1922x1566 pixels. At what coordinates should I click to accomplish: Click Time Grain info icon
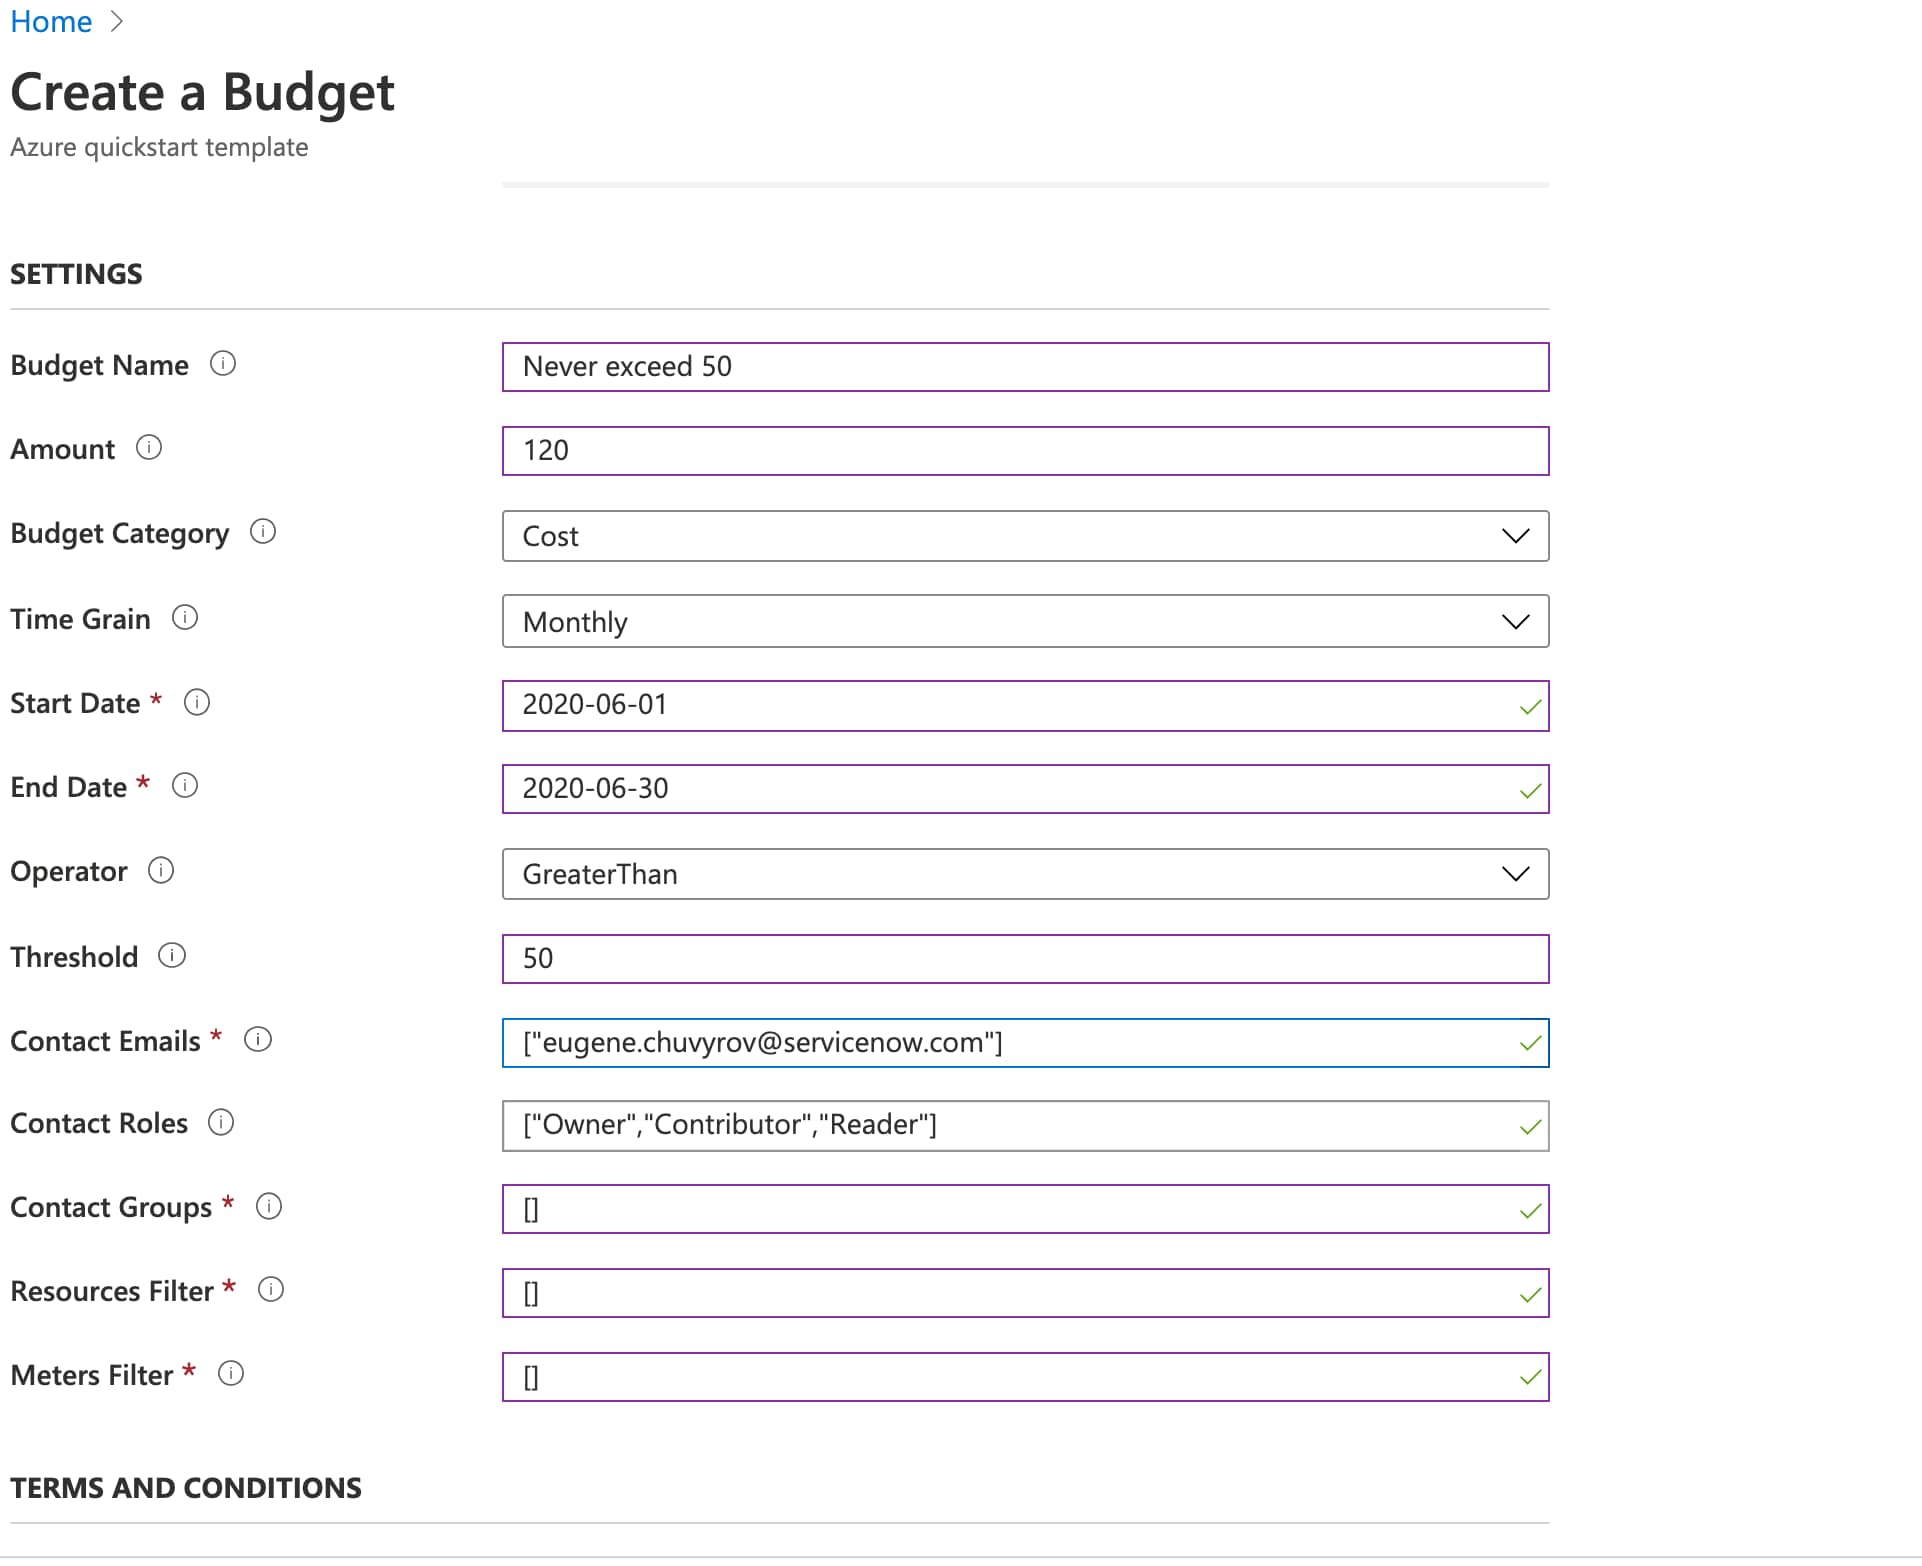(x=185, y=618)
